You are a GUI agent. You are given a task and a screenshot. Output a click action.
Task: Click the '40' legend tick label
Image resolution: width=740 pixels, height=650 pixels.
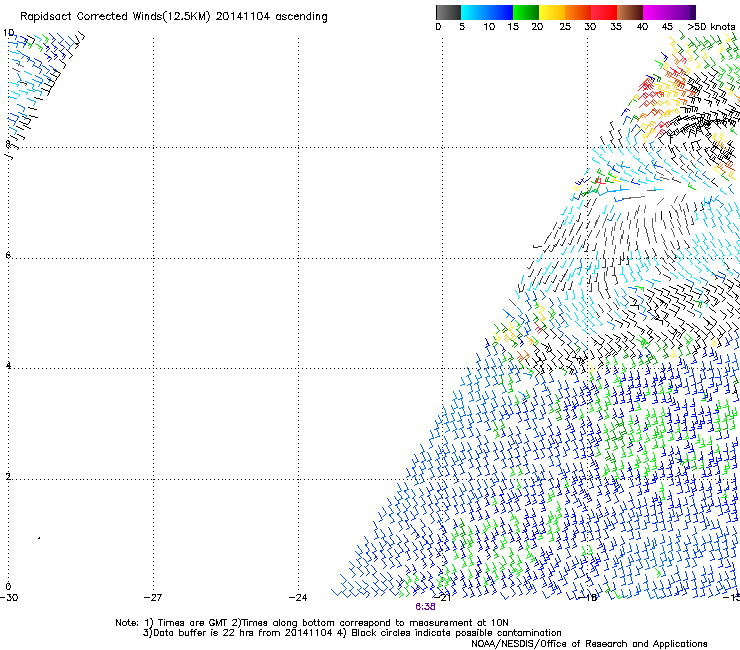642,27
